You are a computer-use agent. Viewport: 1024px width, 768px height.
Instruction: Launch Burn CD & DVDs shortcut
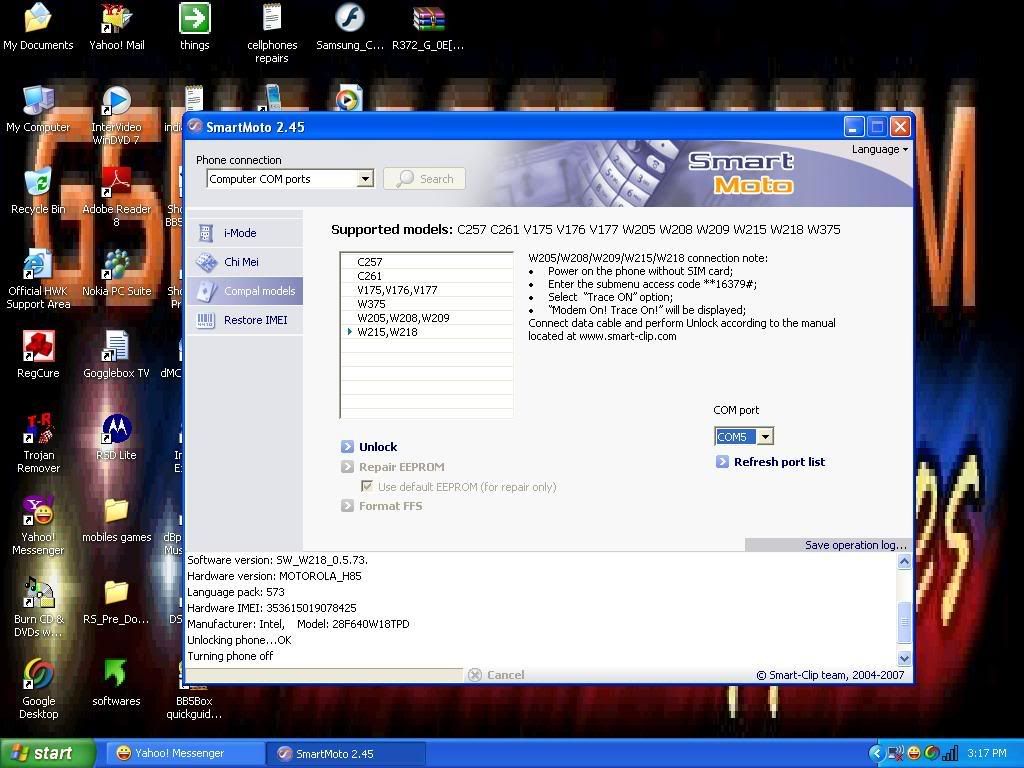click(38, 607)
